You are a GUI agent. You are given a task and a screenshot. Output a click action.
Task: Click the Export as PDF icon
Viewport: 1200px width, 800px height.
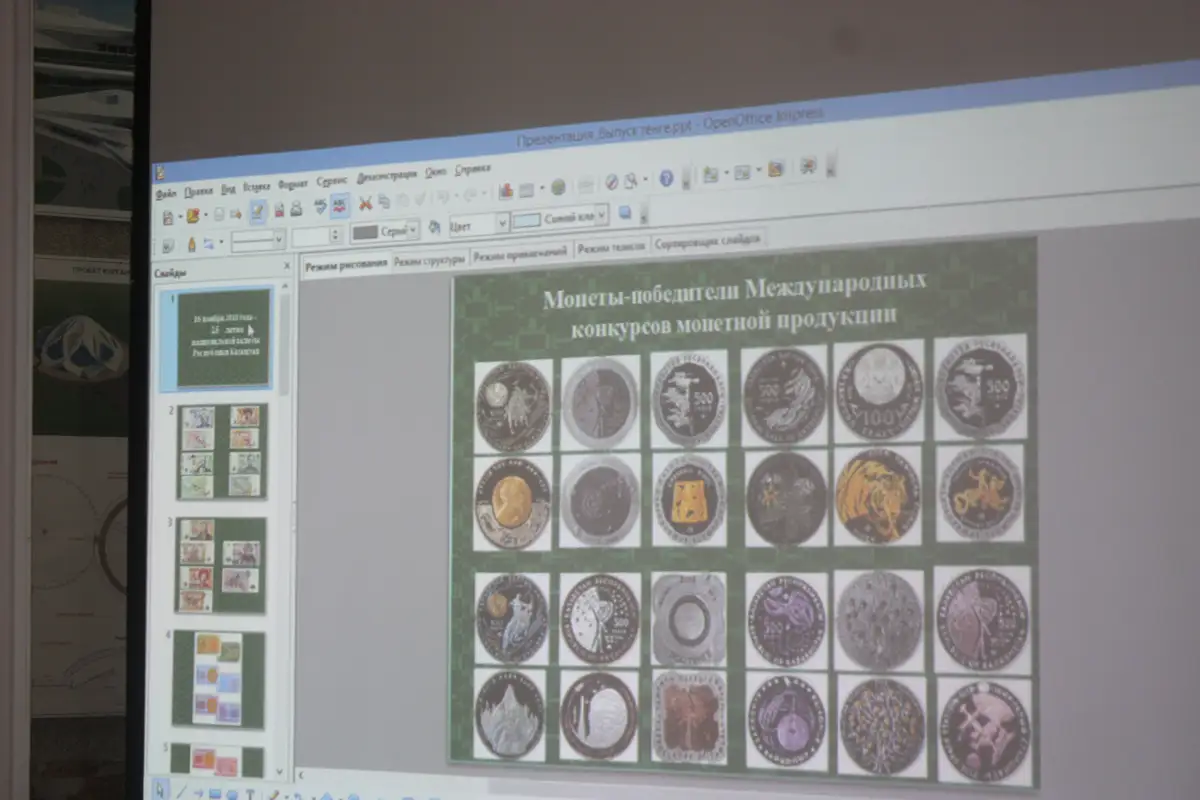(280, 209)
